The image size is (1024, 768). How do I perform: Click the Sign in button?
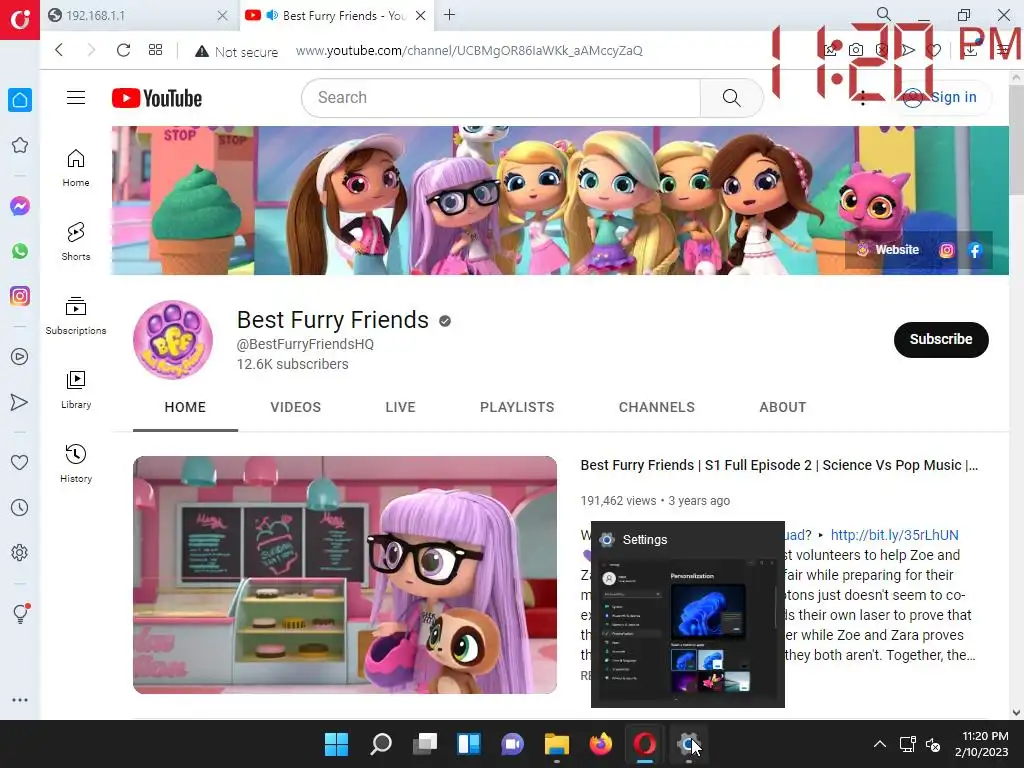[942, 97]
